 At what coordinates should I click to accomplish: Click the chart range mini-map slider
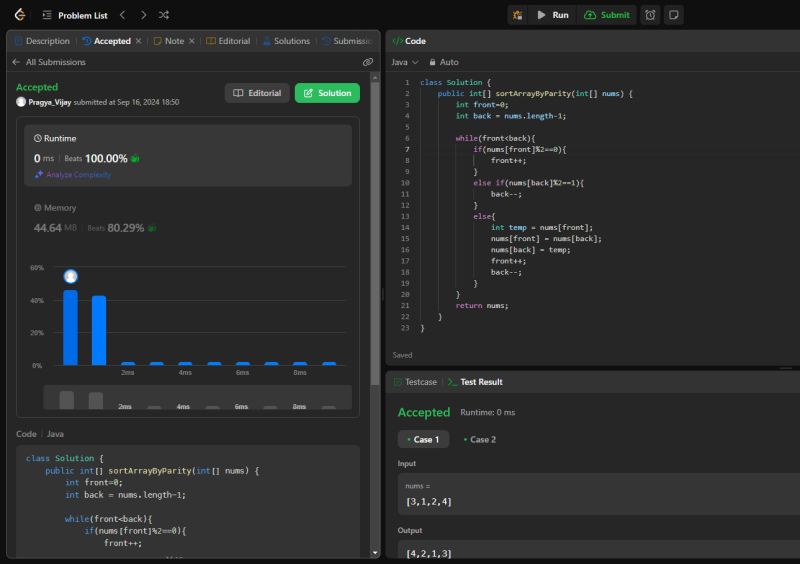coord(197,397)
